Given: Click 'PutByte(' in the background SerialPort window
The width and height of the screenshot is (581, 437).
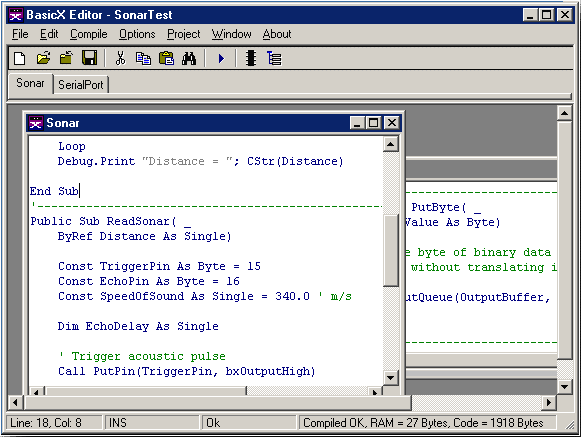Looking at the screenshot, I should (x=438, y=207).
